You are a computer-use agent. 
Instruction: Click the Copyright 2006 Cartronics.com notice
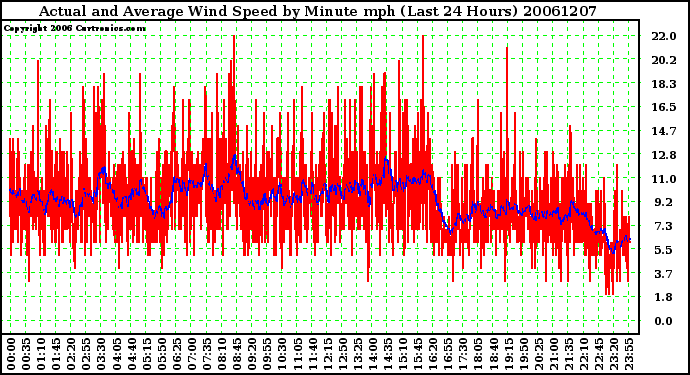(x=75, y=29)
